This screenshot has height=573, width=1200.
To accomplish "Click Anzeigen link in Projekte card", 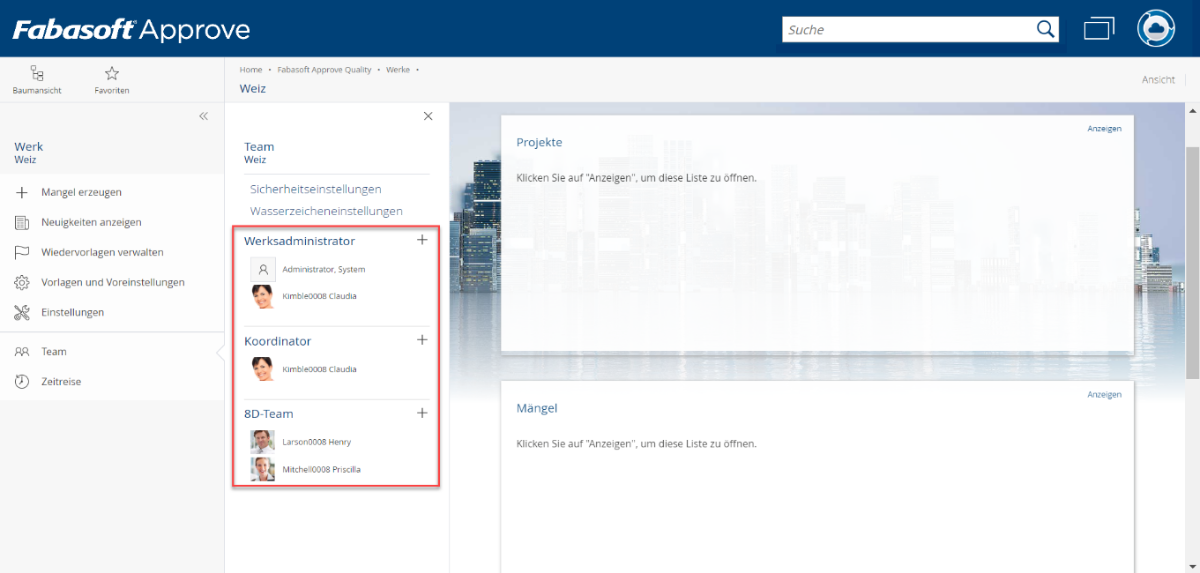I will tap(1104, 128).
